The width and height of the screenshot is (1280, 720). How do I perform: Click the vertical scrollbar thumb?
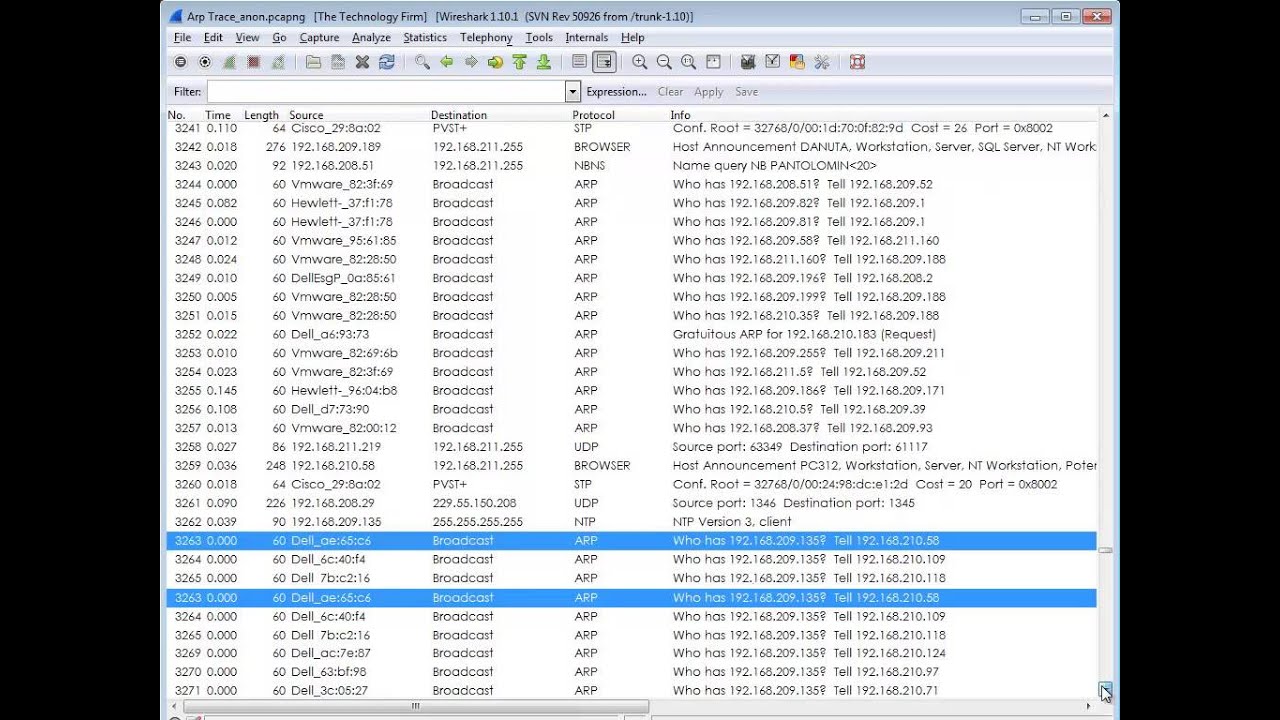coord(1105,550)
